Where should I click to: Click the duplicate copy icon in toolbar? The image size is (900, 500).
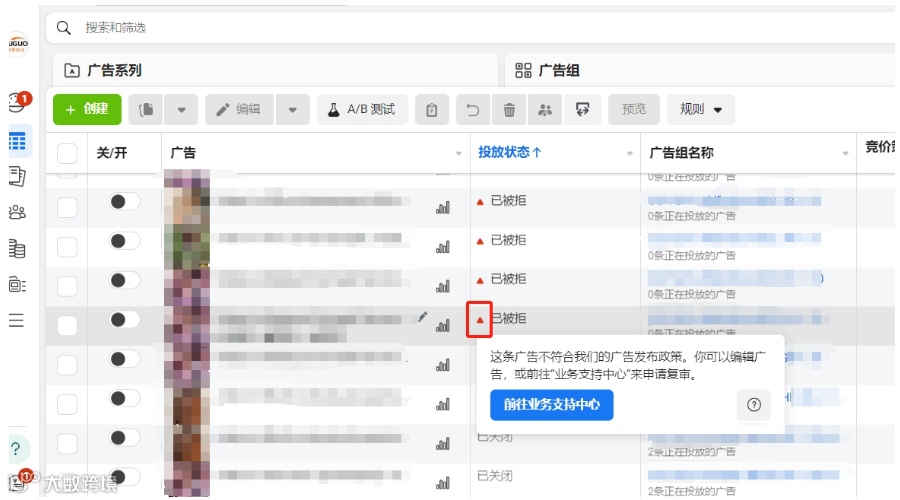pos(146,110)
